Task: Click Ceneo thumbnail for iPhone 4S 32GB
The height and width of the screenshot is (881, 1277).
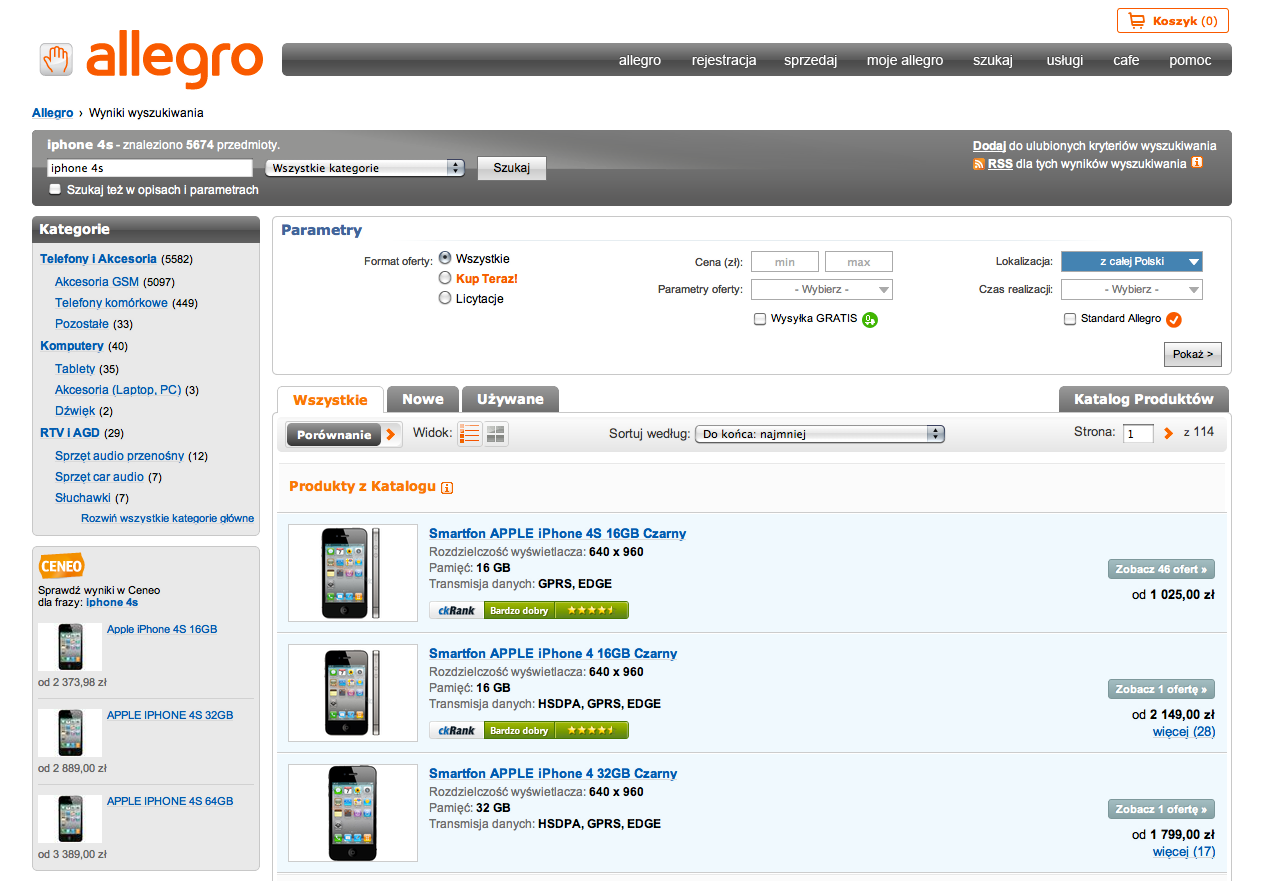Action: tap(70, 733)
